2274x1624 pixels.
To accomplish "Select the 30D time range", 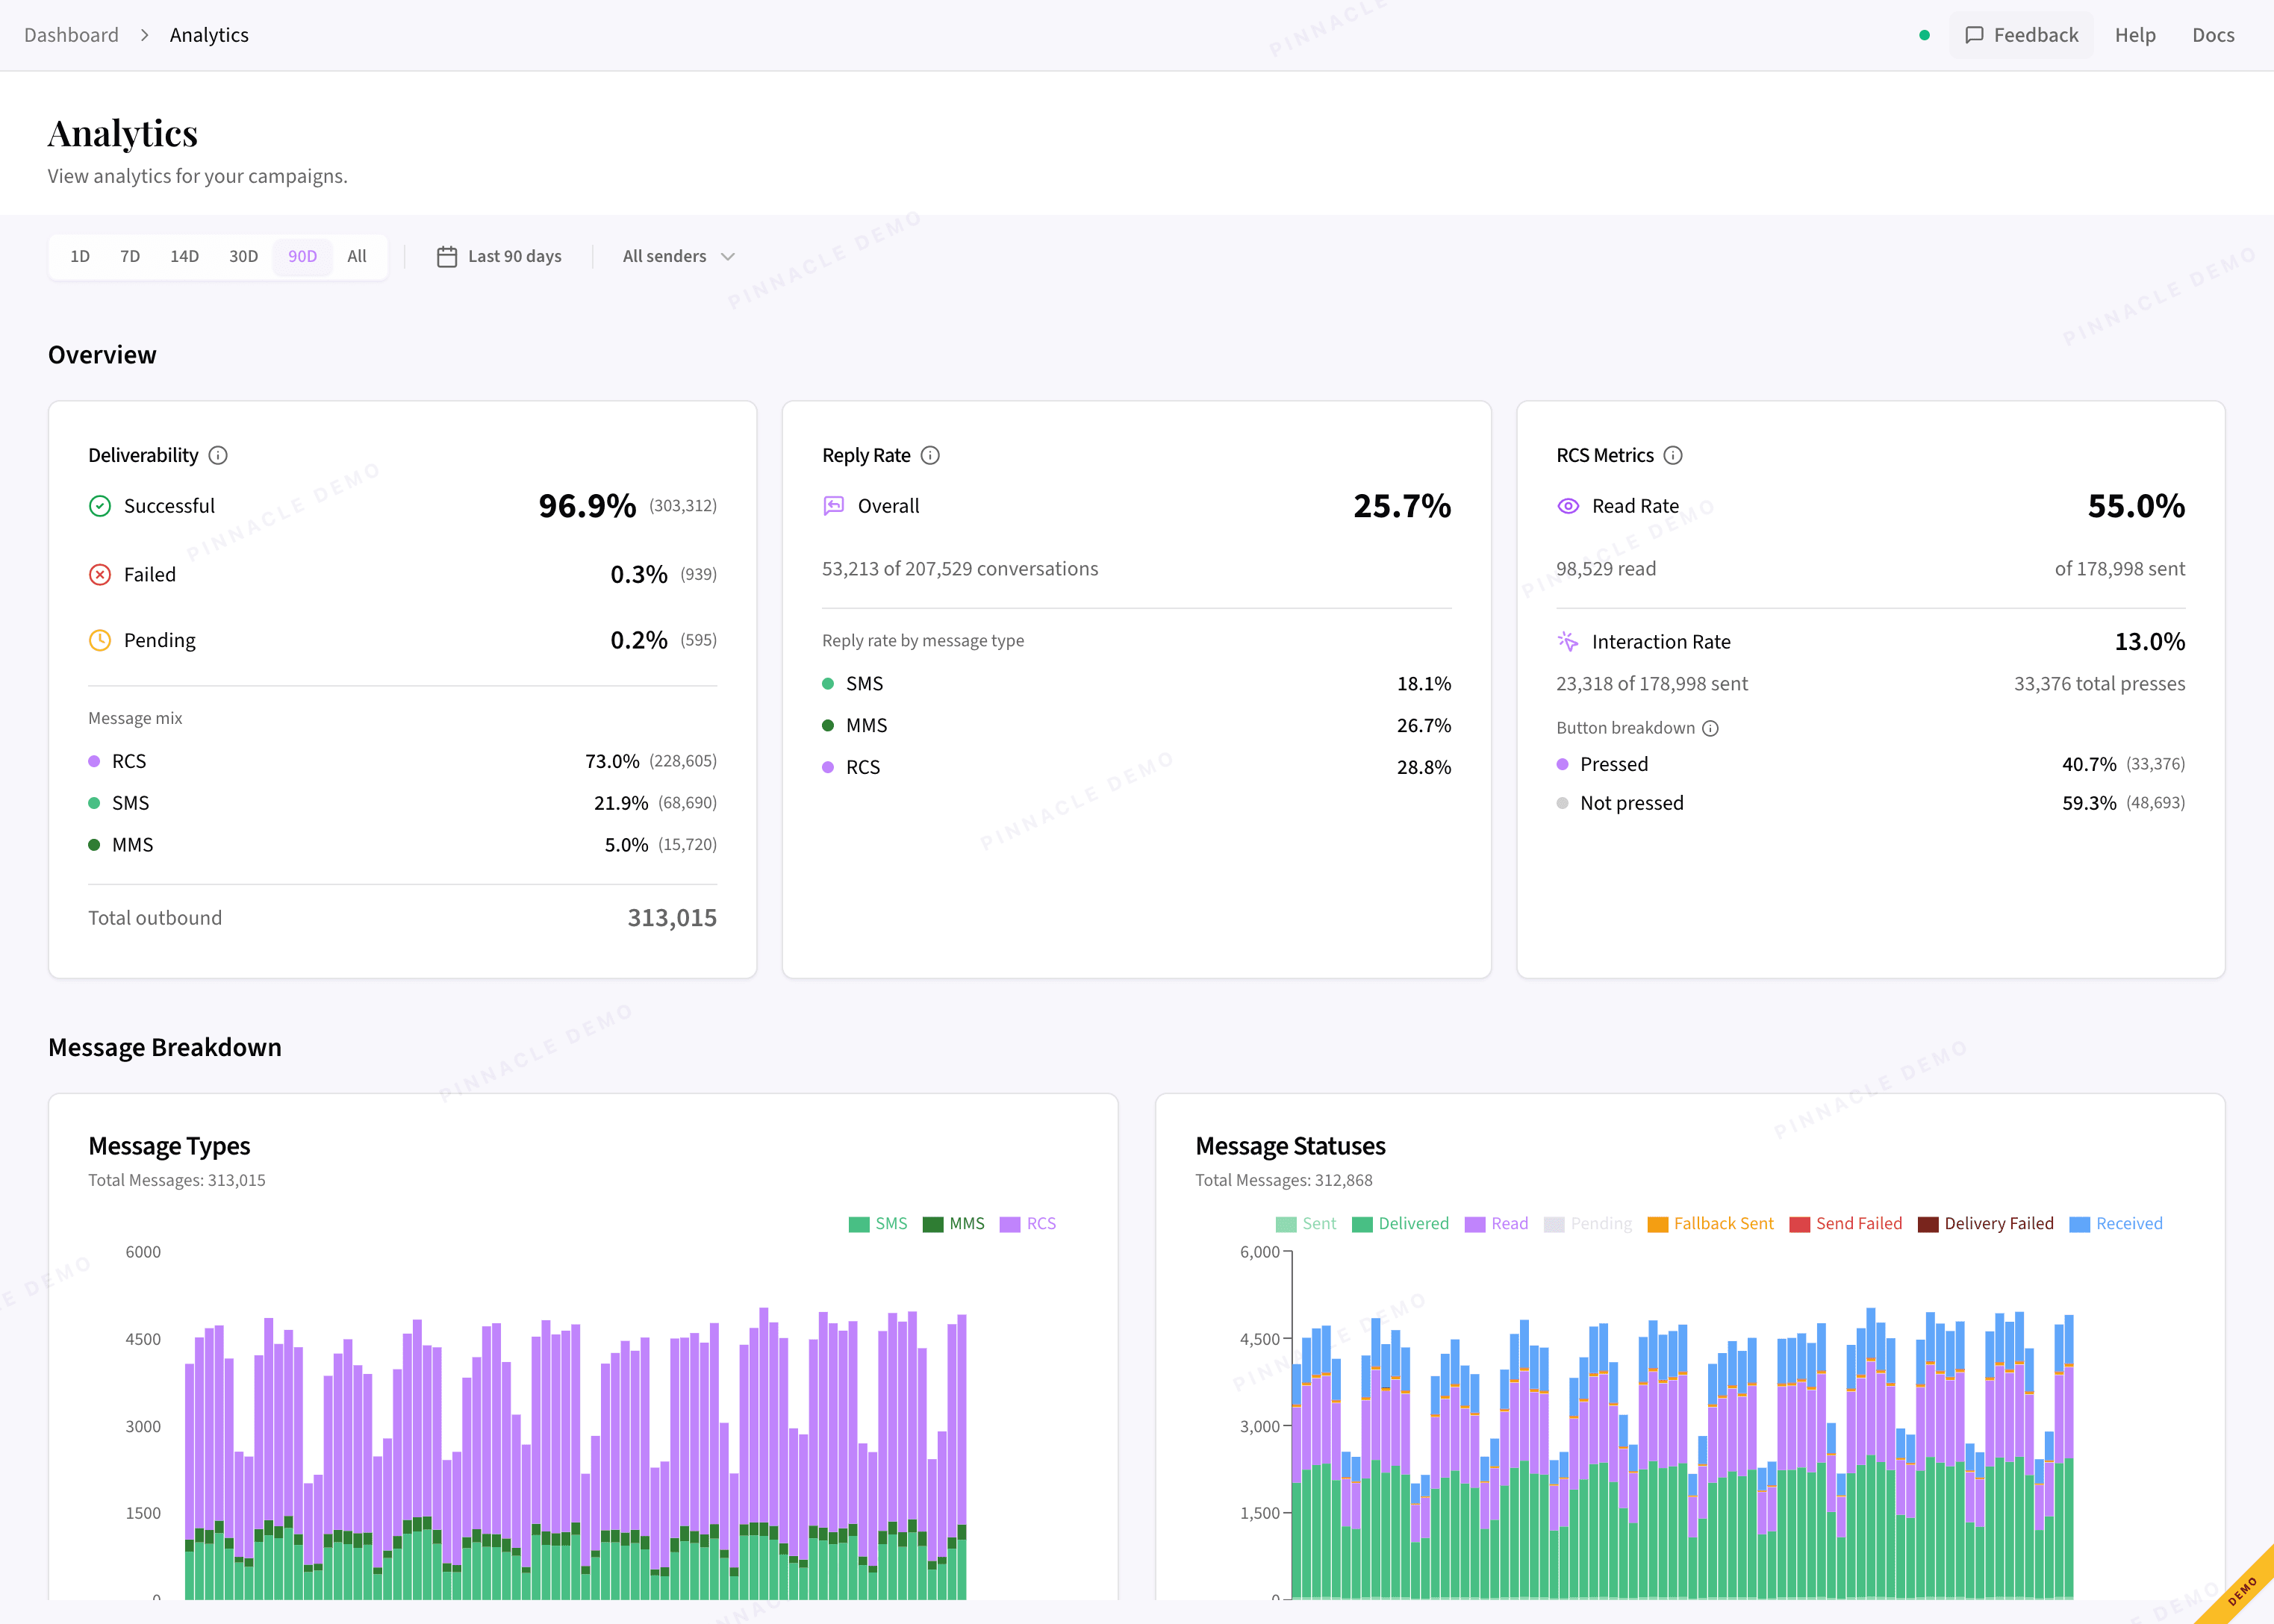I will (x=243, y=256).
